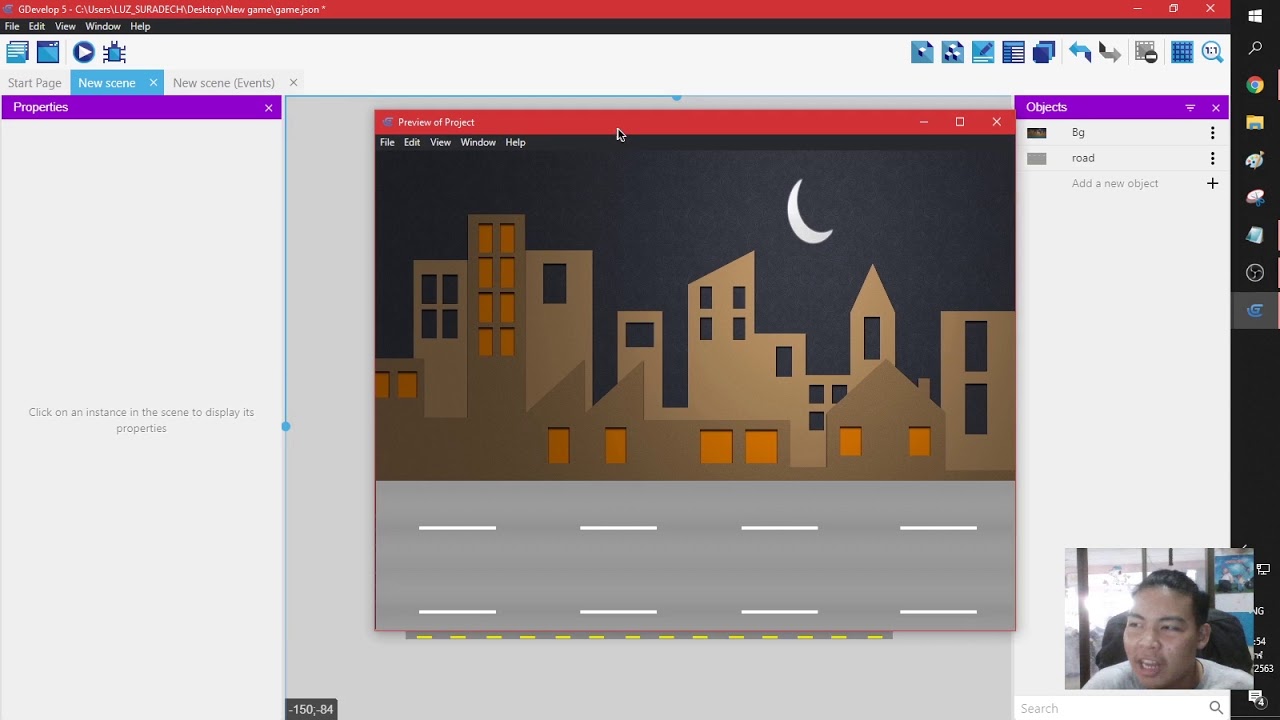This screenshot has height=720, width=1280.
Task: Open the project manager icon
Action: (17, 52)
